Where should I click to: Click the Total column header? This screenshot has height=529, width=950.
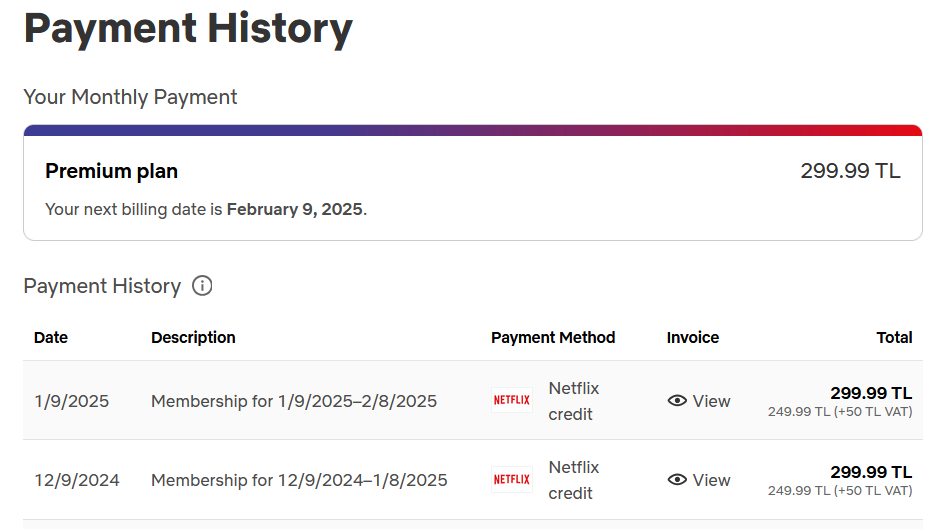894,337
